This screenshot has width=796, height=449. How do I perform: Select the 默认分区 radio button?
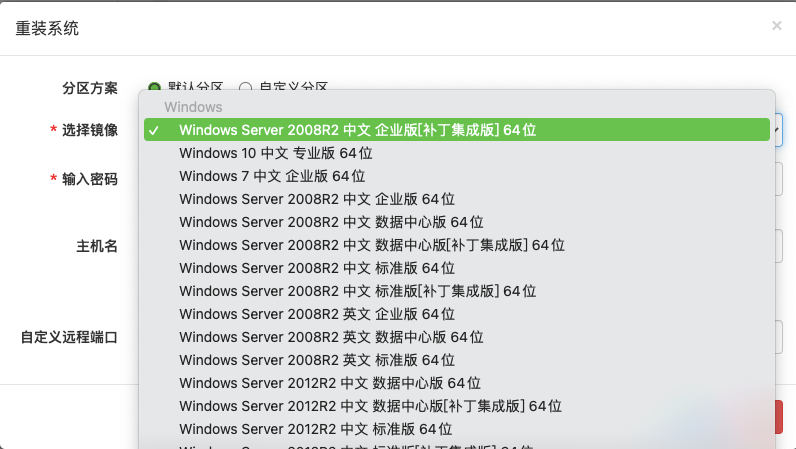pos(154,87)
